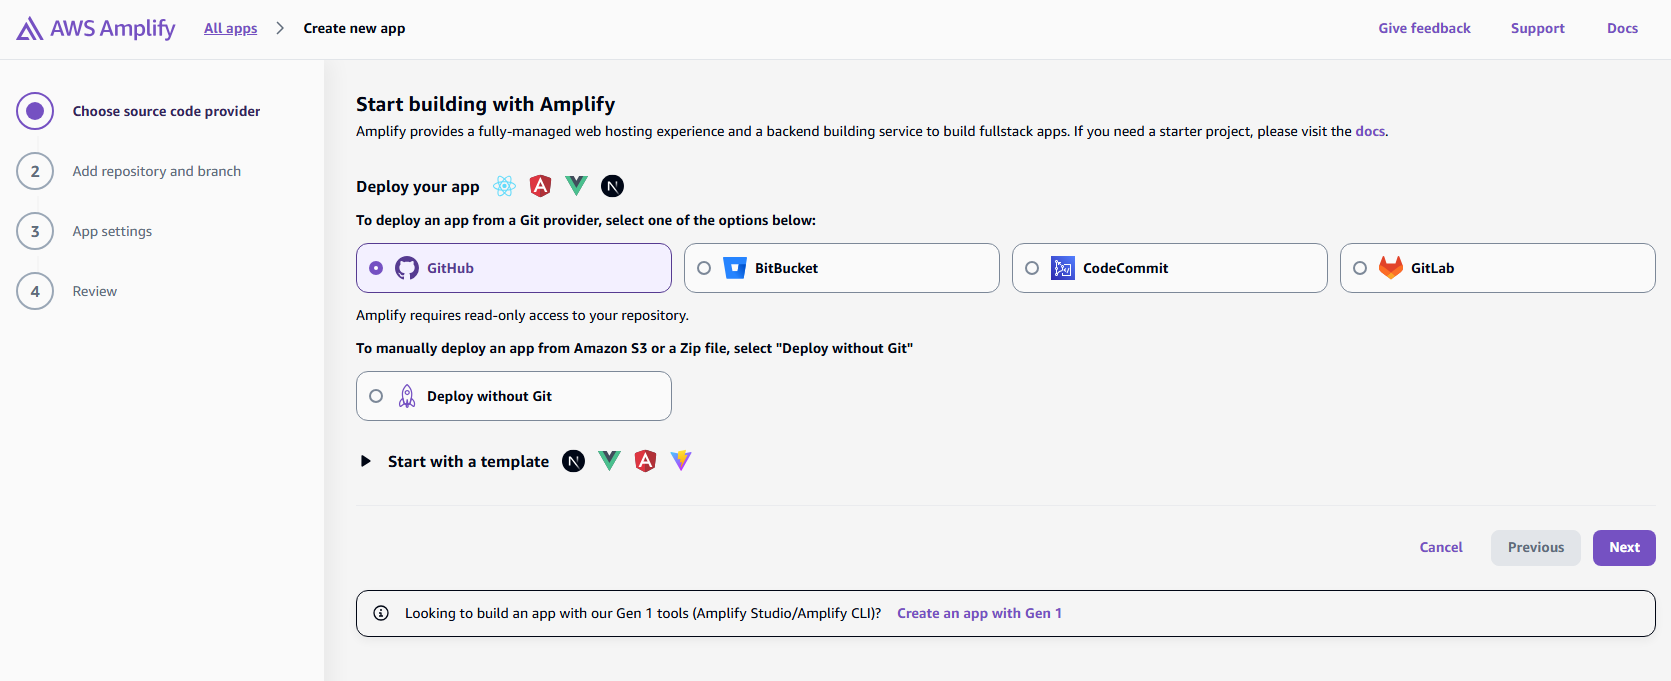Click the Next.js icon beside Deploy your app
The image size is (1671, 681).
pyautogui.click(x=613, y=186)
